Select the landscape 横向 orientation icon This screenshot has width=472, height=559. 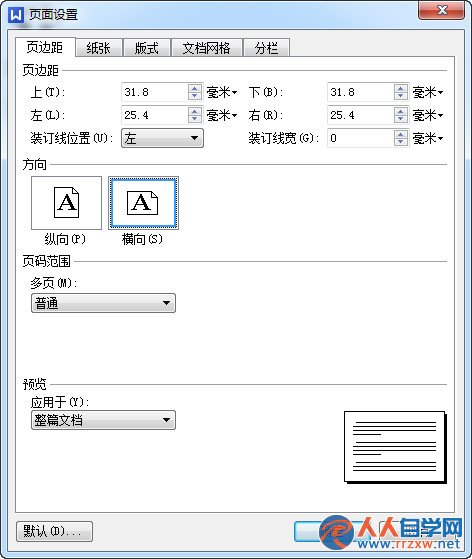coord(143,203)
